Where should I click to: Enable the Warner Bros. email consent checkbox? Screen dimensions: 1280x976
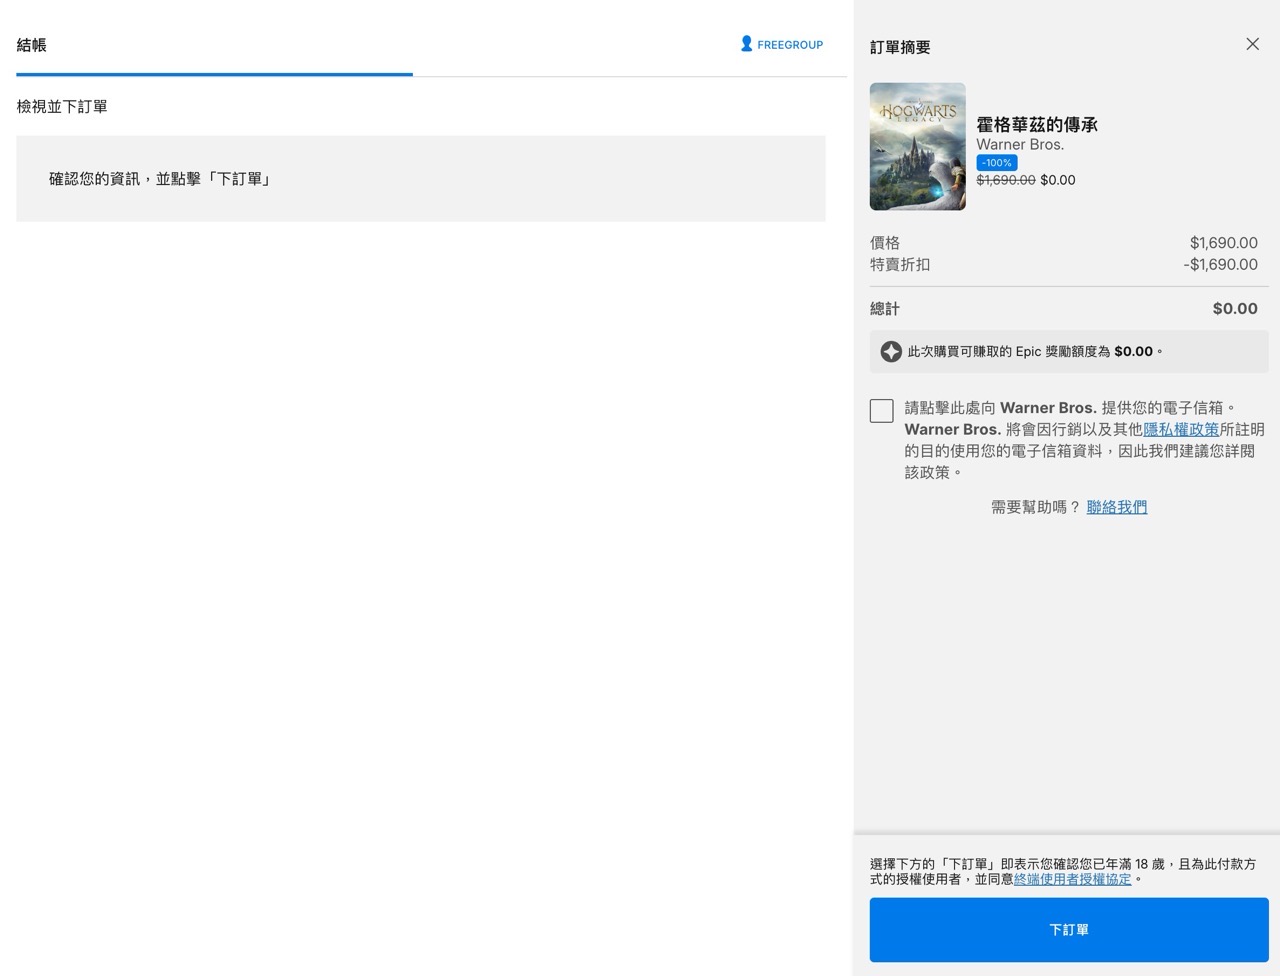click(881, 410)
